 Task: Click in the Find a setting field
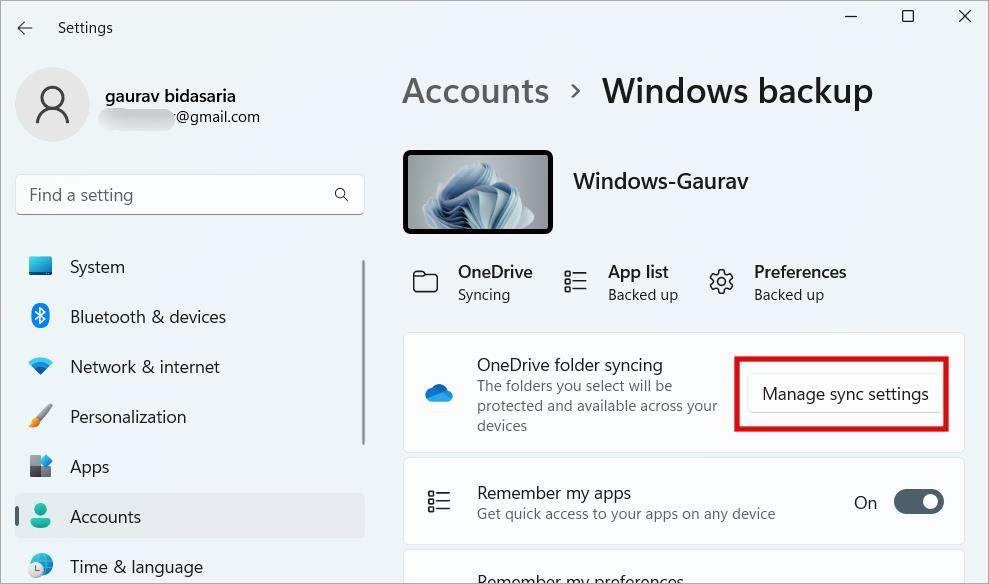(189, 195)
